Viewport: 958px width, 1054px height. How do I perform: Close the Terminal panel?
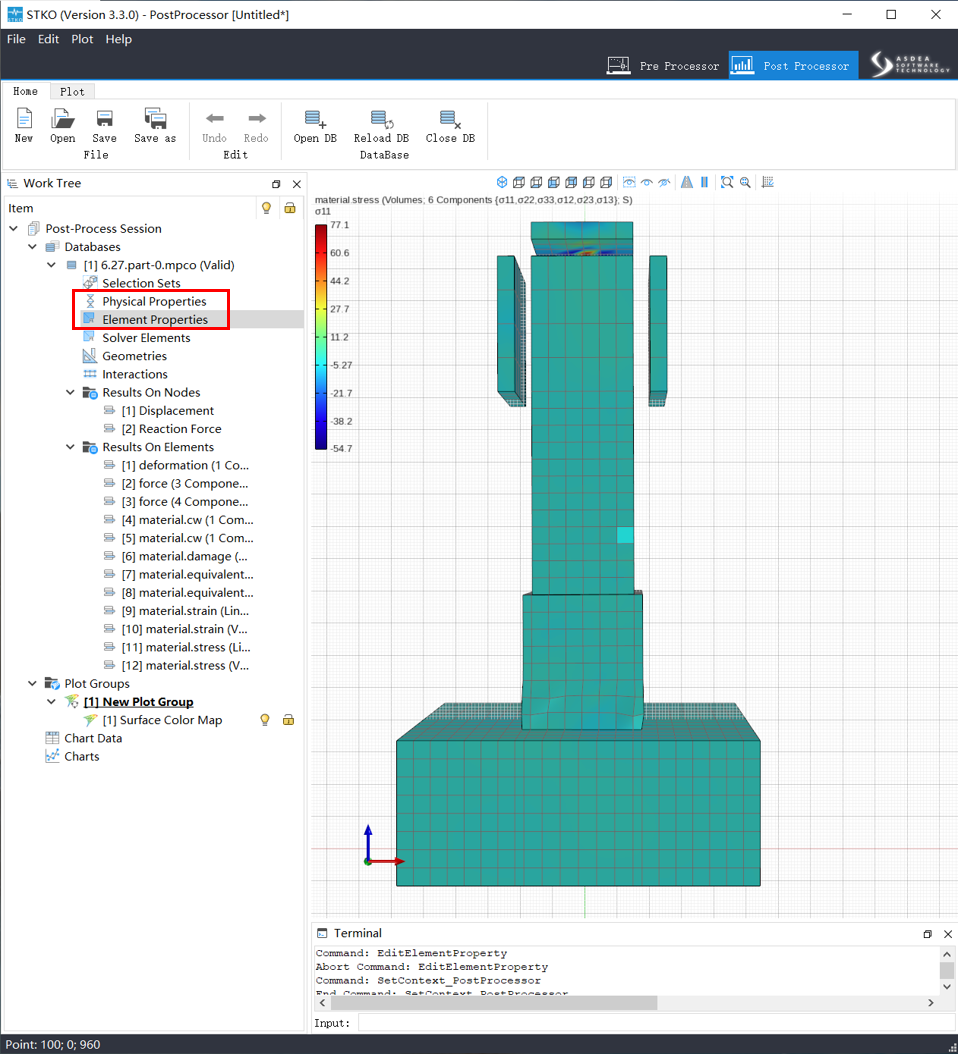pyautogui.click(x=948, y=934)
